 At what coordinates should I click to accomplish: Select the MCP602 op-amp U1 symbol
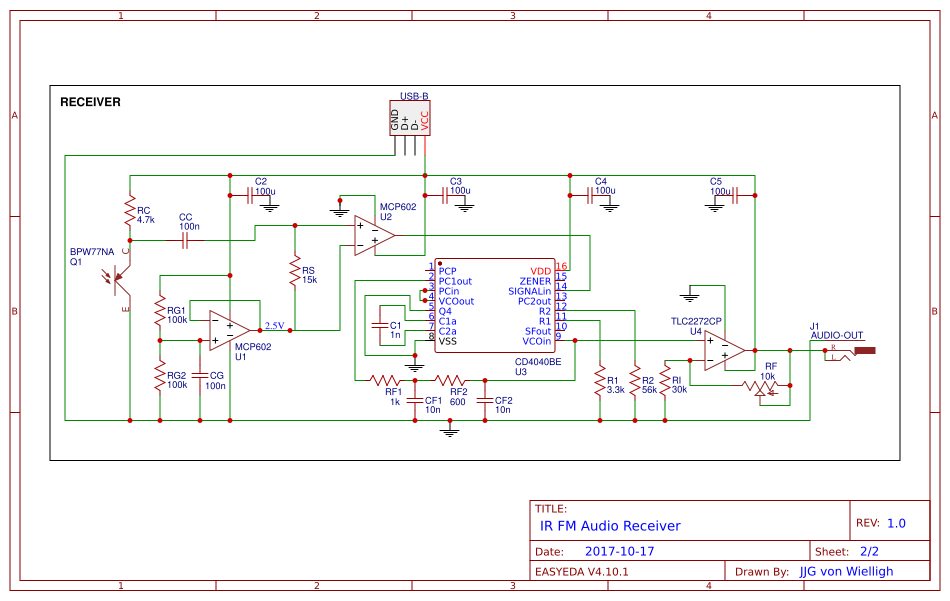[x=228, y=330]
